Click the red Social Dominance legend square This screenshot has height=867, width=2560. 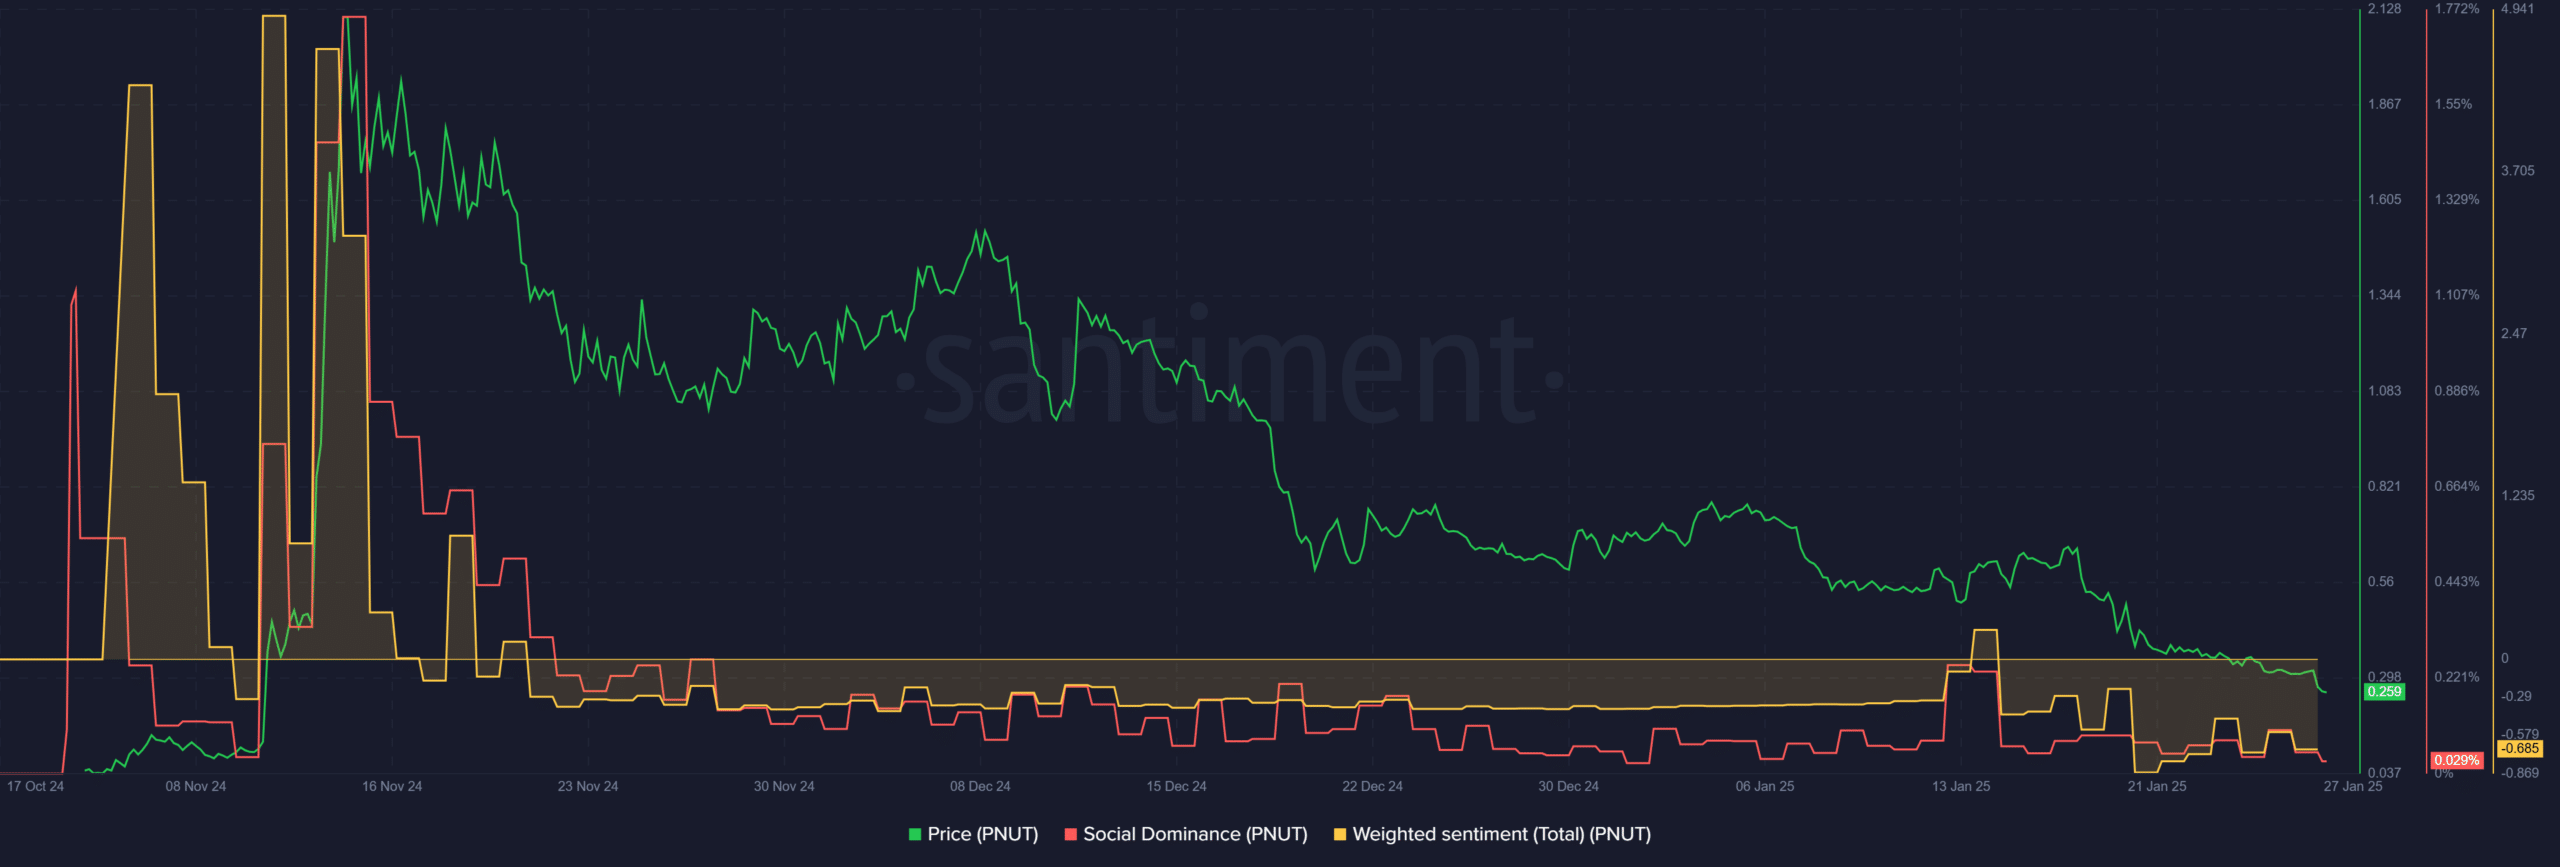1071,834
